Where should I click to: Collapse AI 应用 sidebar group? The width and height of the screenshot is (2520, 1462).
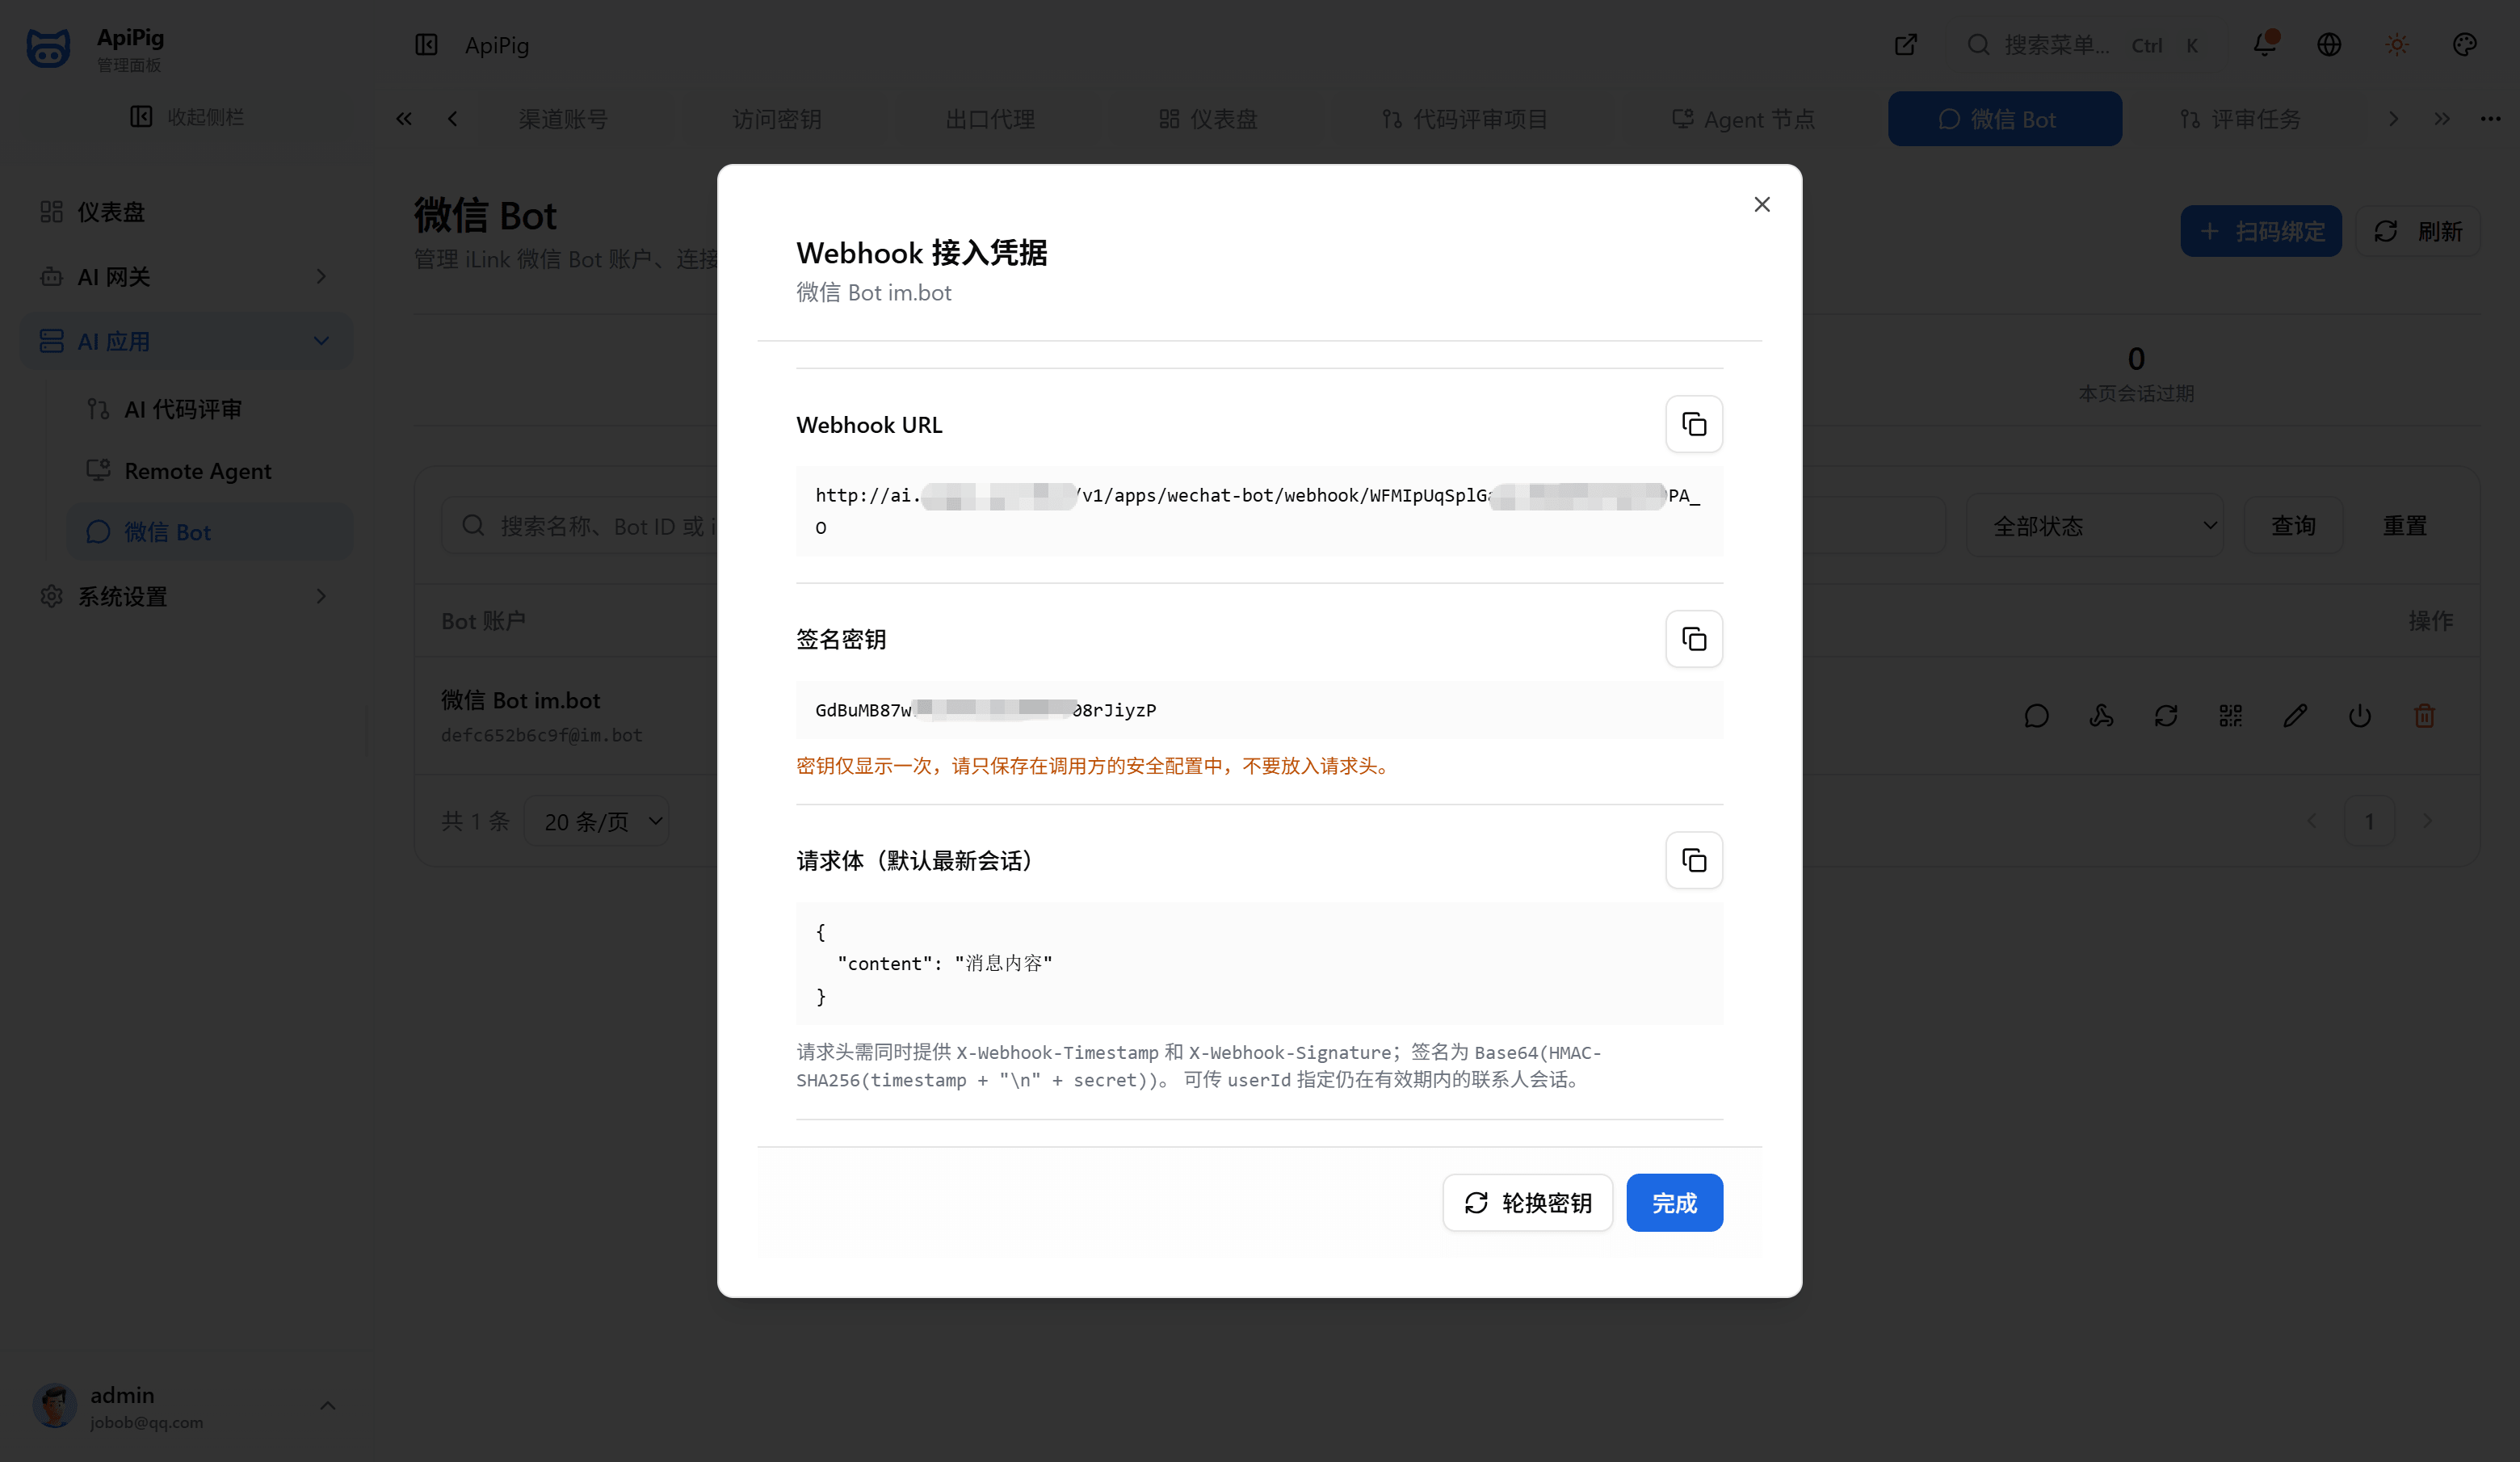pos(187,341)
